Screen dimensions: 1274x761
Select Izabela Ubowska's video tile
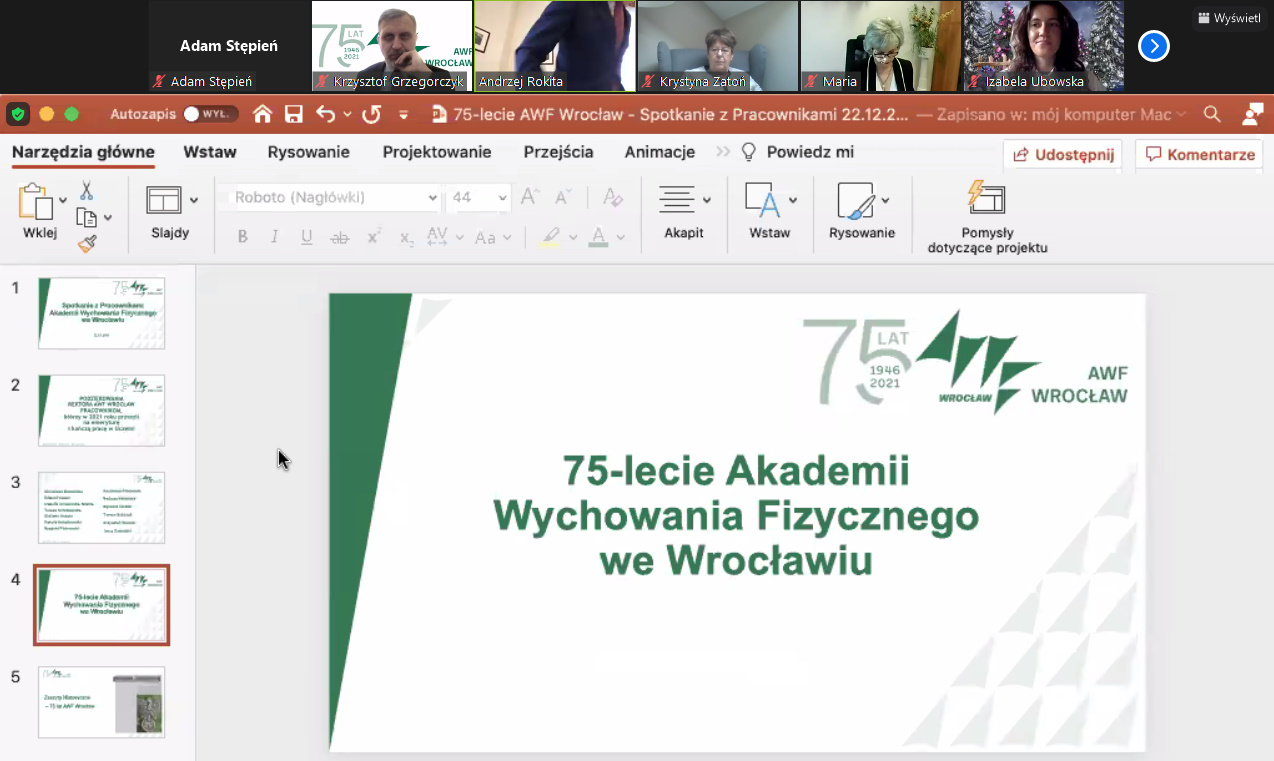[x=1043, y=46]
